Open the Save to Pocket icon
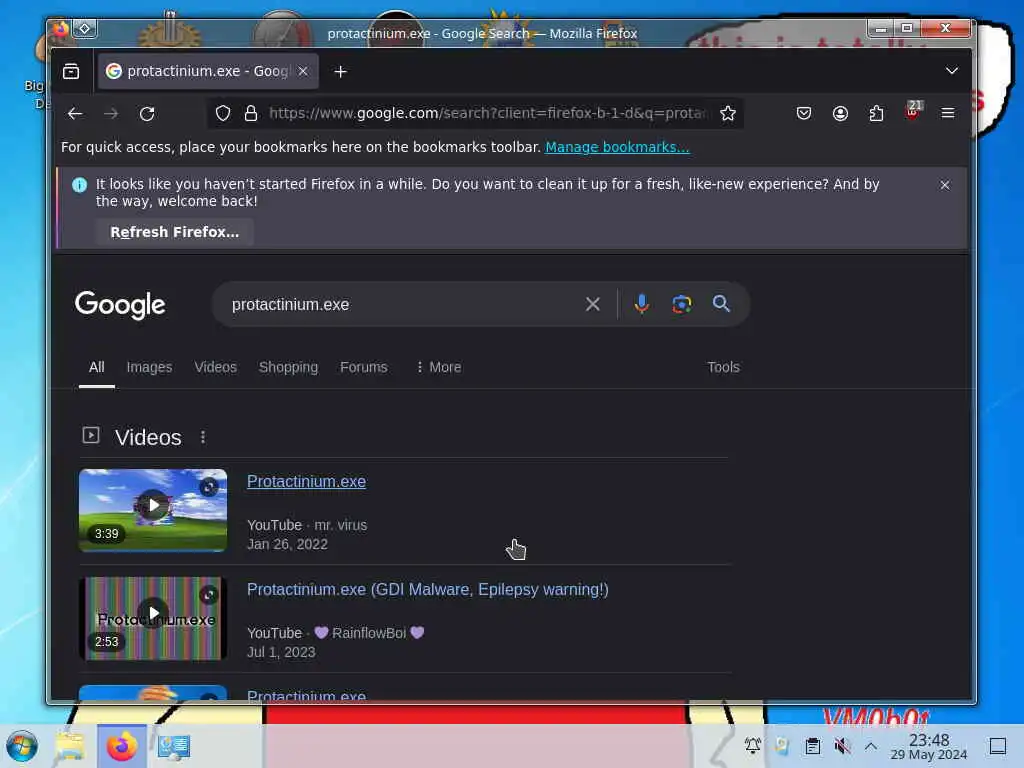 [804, 114]
